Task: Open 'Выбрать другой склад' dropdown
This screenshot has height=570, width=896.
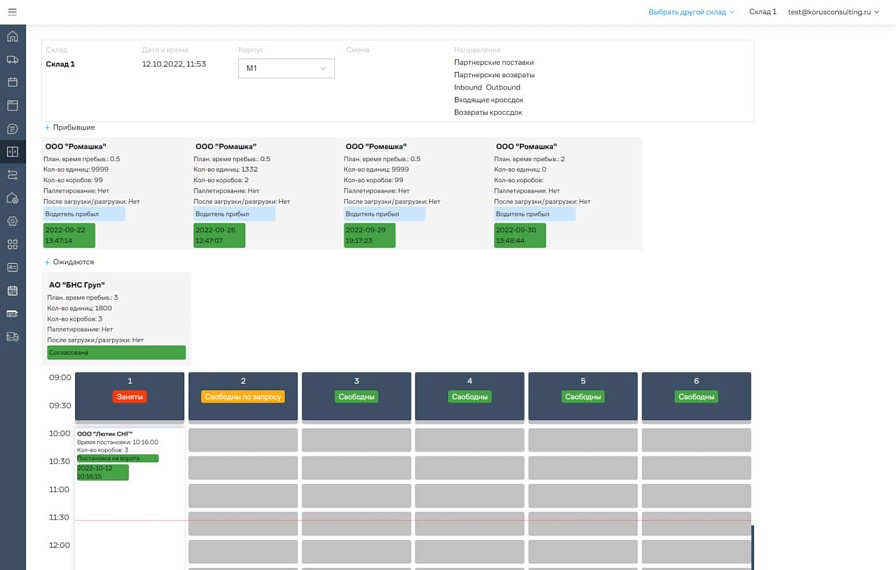Action: point(691,12)
